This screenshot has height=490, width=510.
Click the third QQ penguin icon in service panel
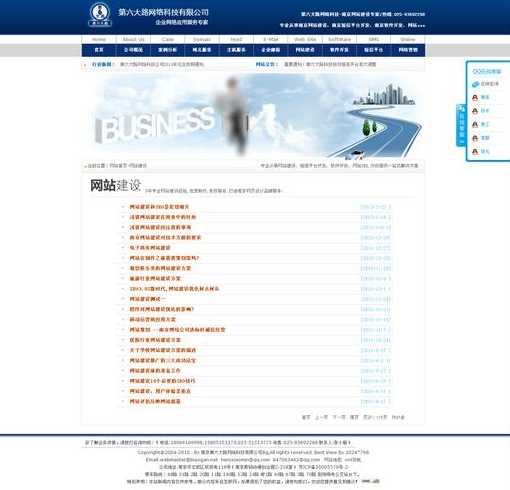point(475,125)
